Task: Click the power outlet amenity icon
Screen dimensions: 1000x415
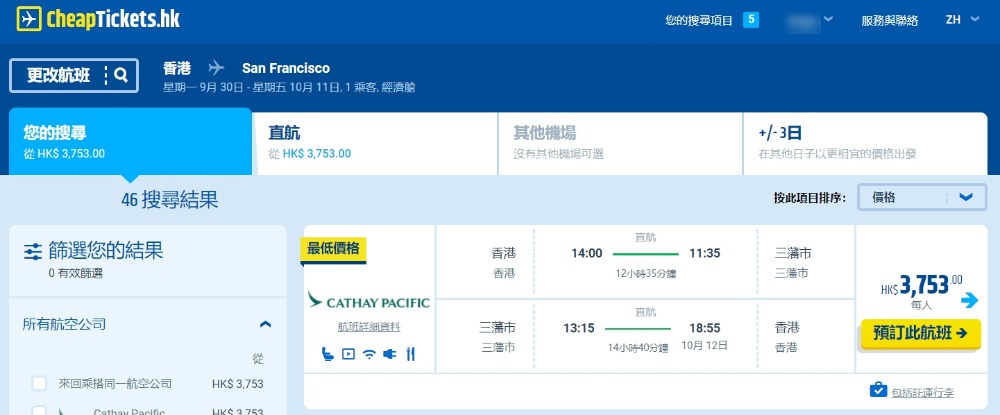Action: point(390,353)
